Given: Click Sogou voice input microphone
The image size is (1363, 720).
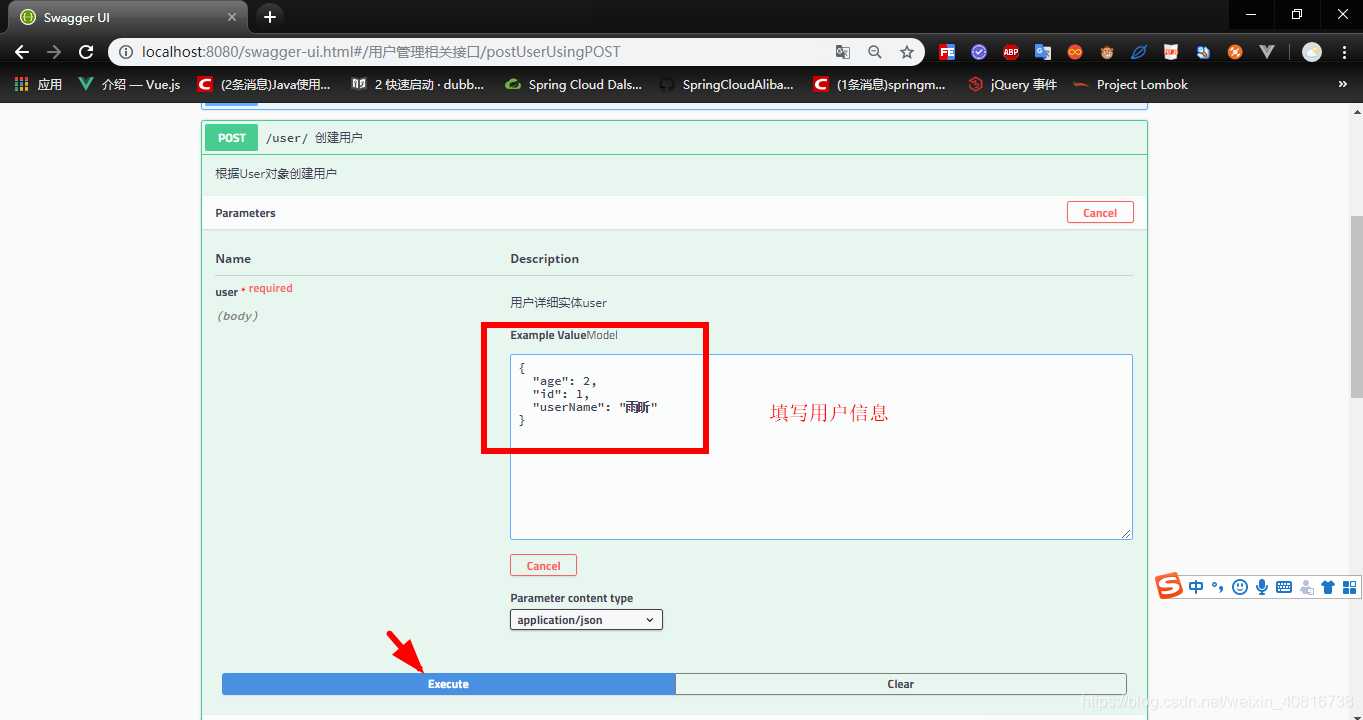Looking at the screenshot, I should [1262, 588].
